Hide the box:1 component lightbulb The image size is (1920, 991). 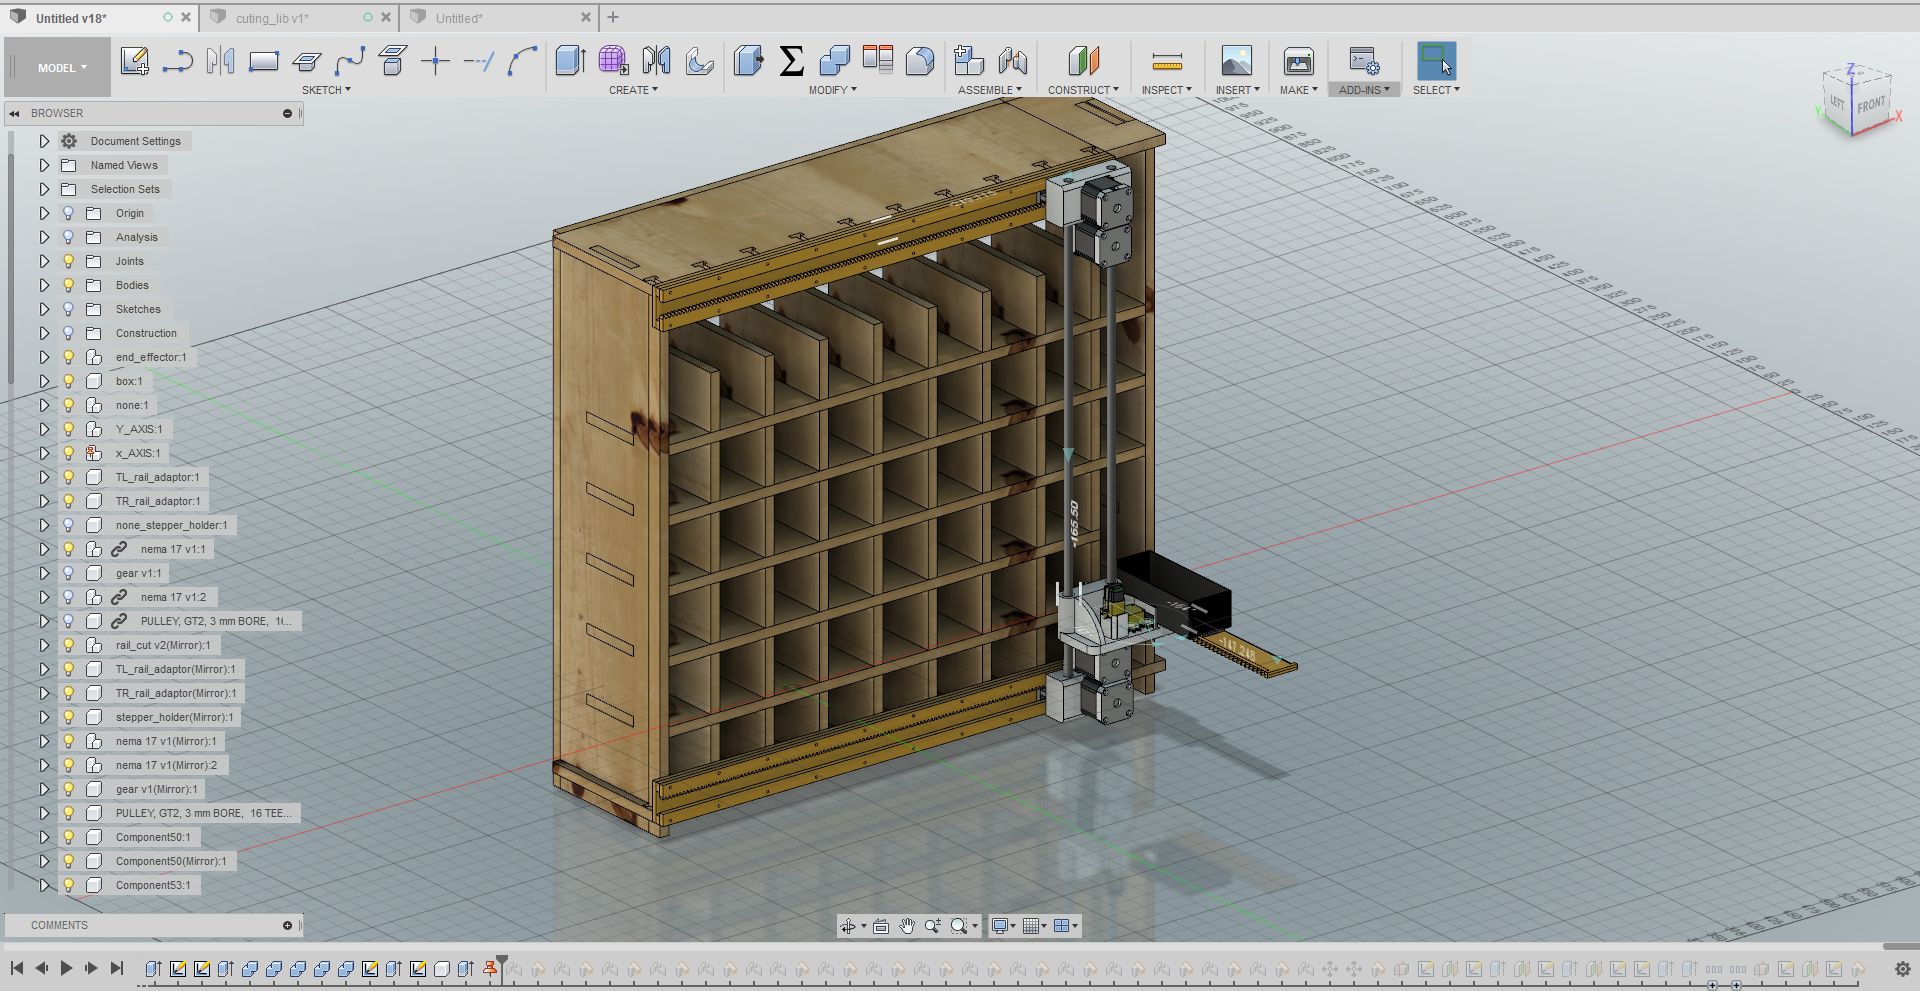point(69,381)
